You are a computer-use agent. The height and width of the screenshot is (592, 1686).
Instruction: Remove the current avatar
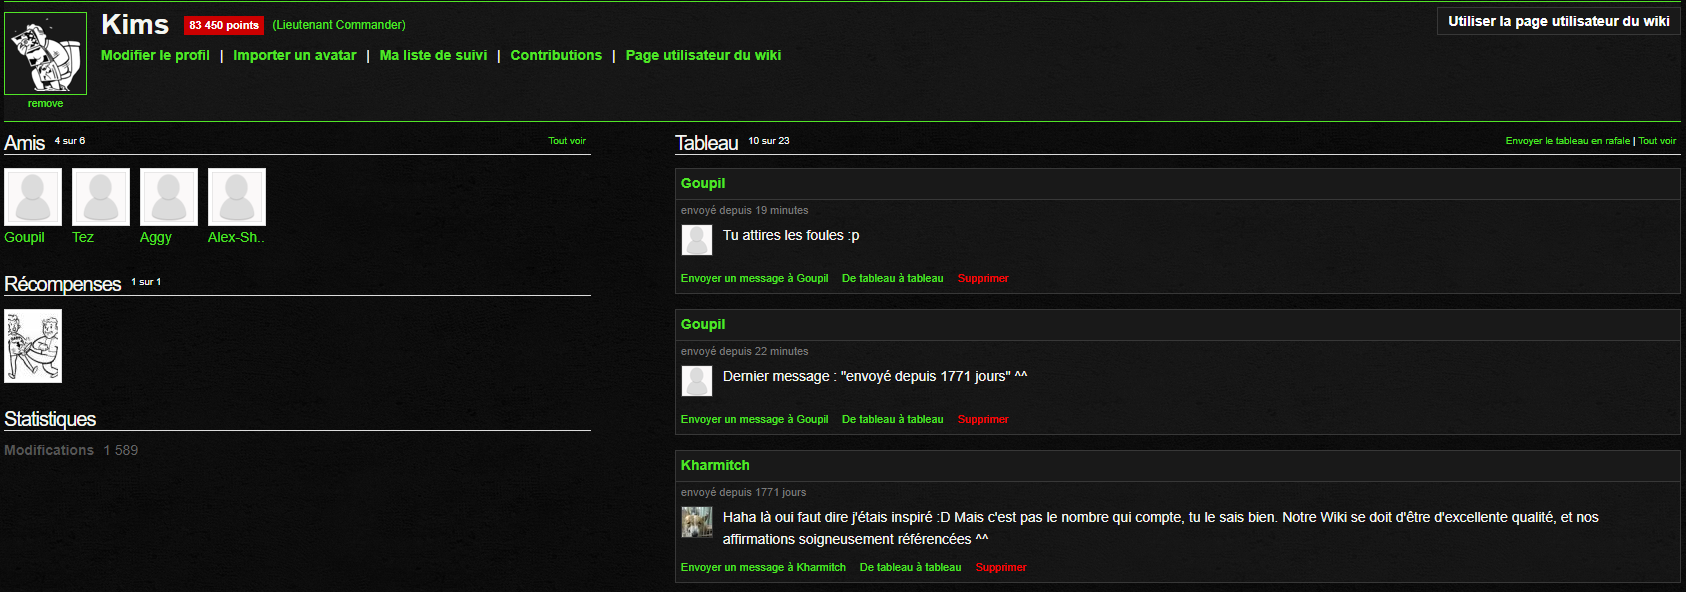tap(45, 104)
